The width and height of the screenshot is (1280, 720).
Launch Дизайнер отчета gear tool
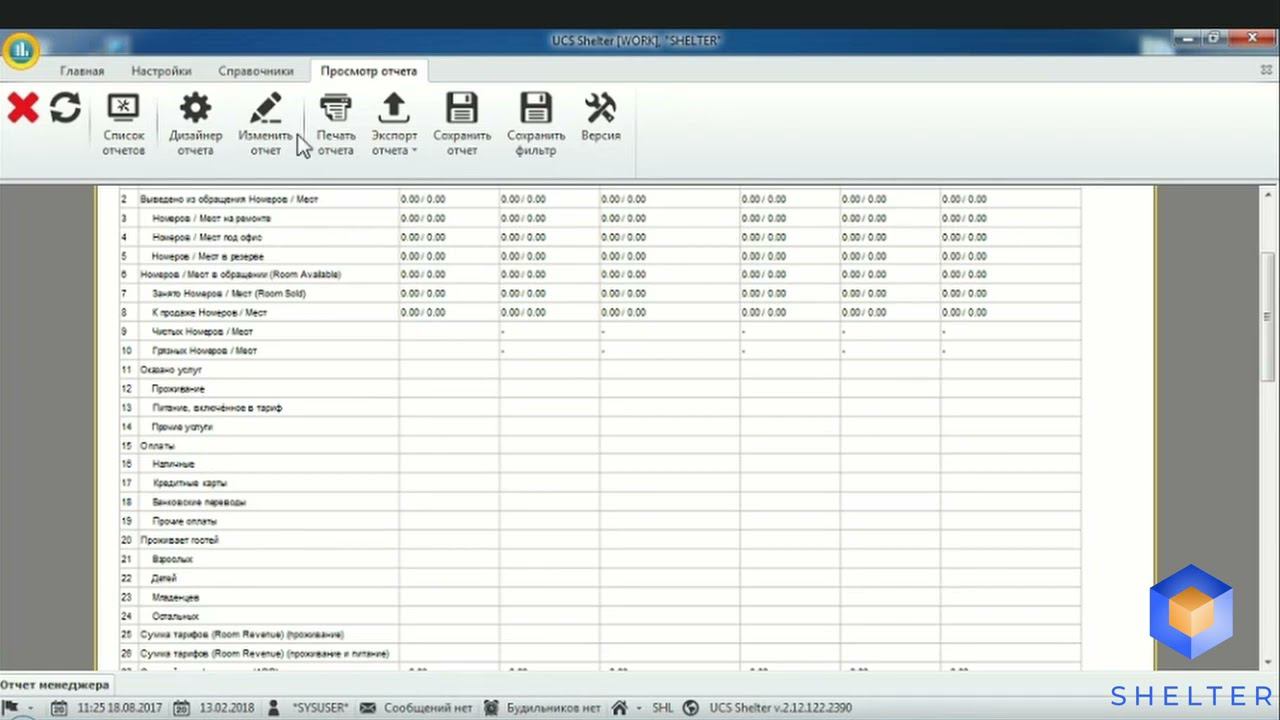[x=195, y=124]
